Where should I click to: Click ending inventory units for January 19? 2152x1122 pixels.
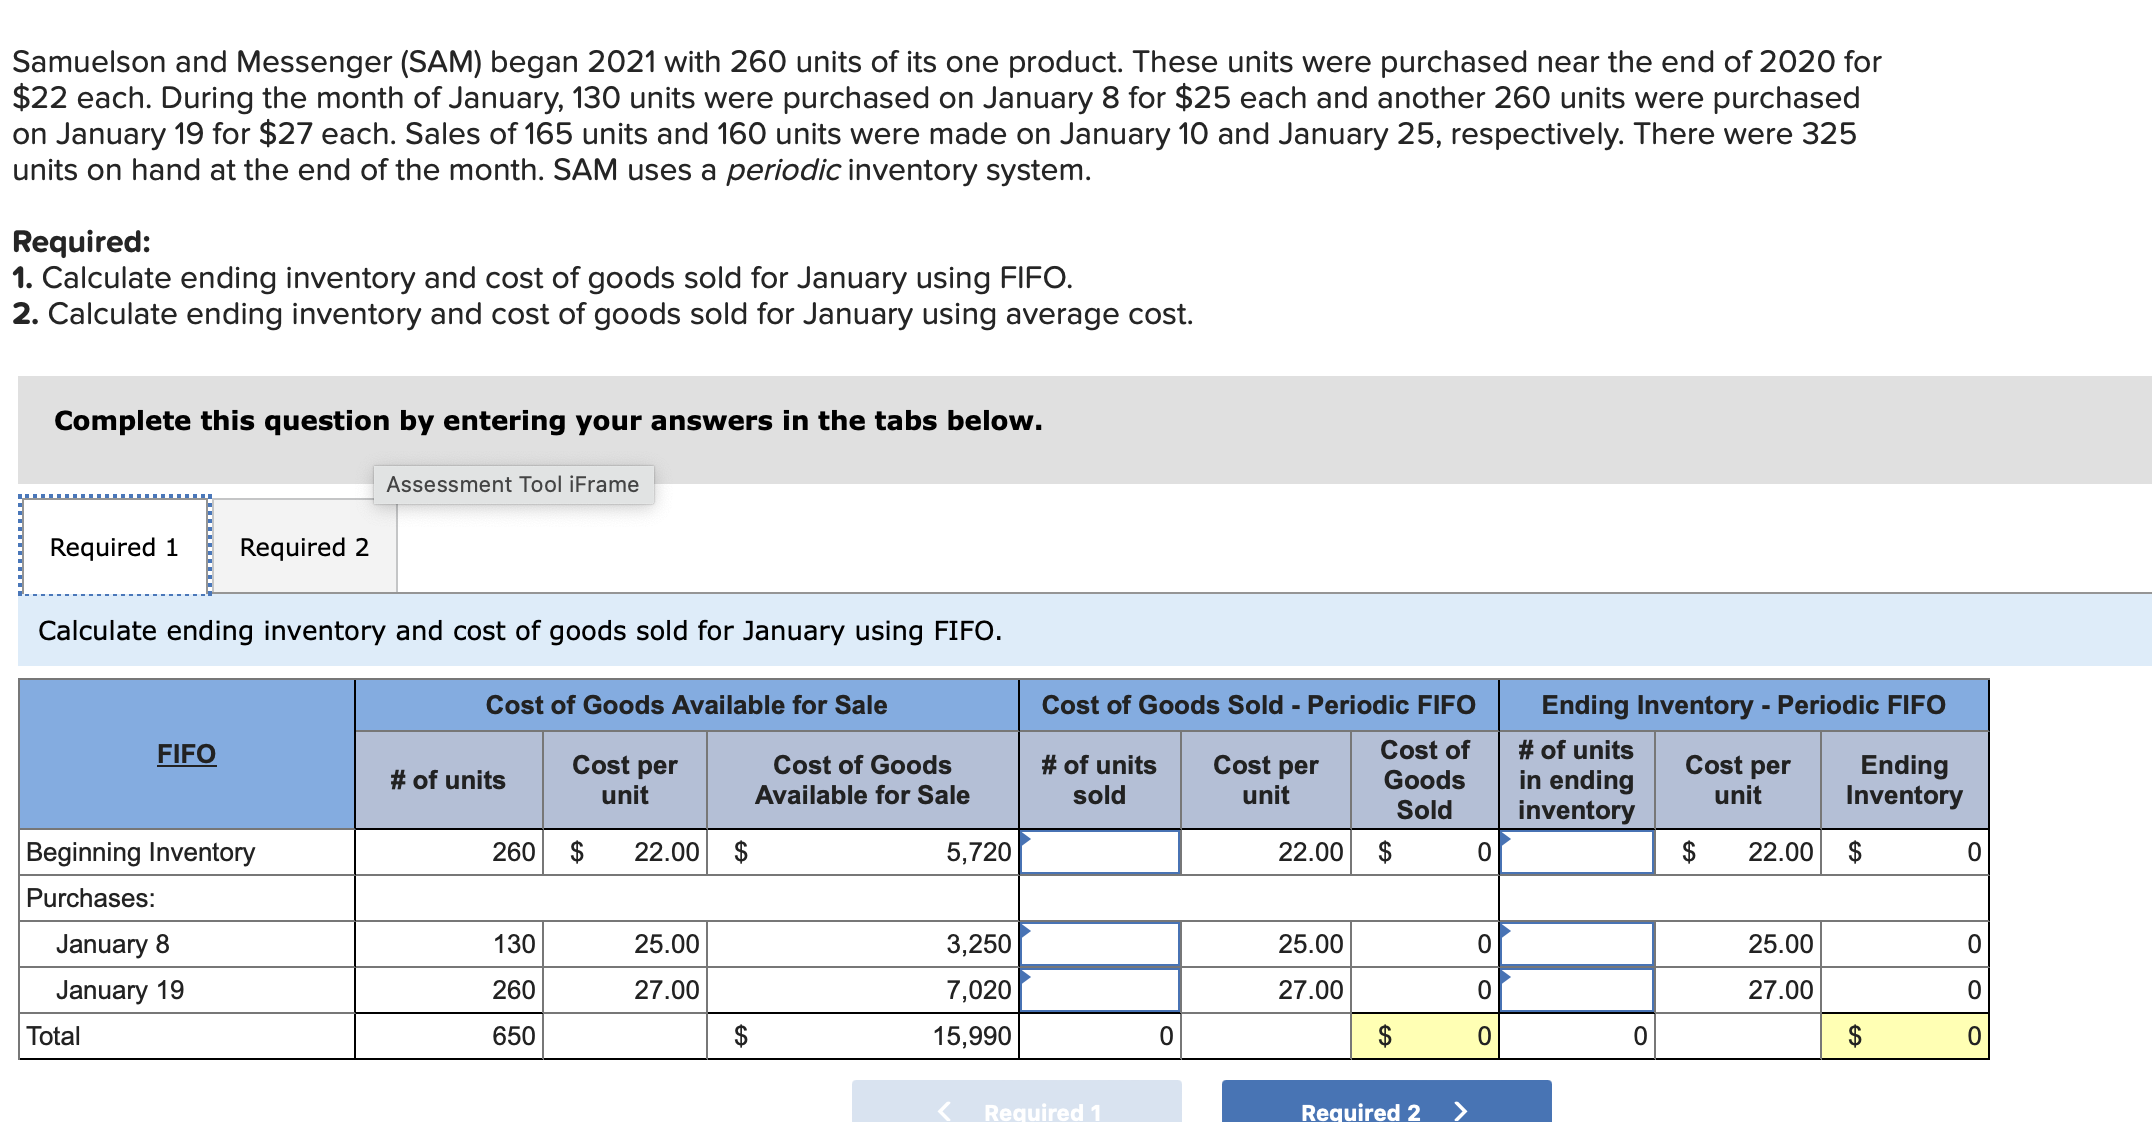(x=1576, y=990)
